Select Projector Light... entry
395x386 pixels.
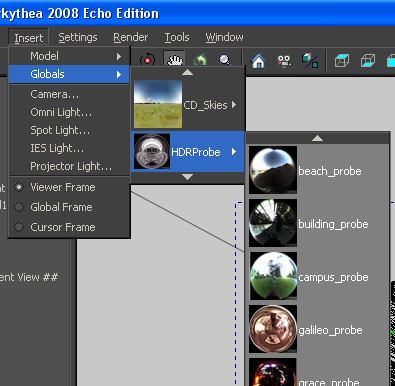click(69, 166)
